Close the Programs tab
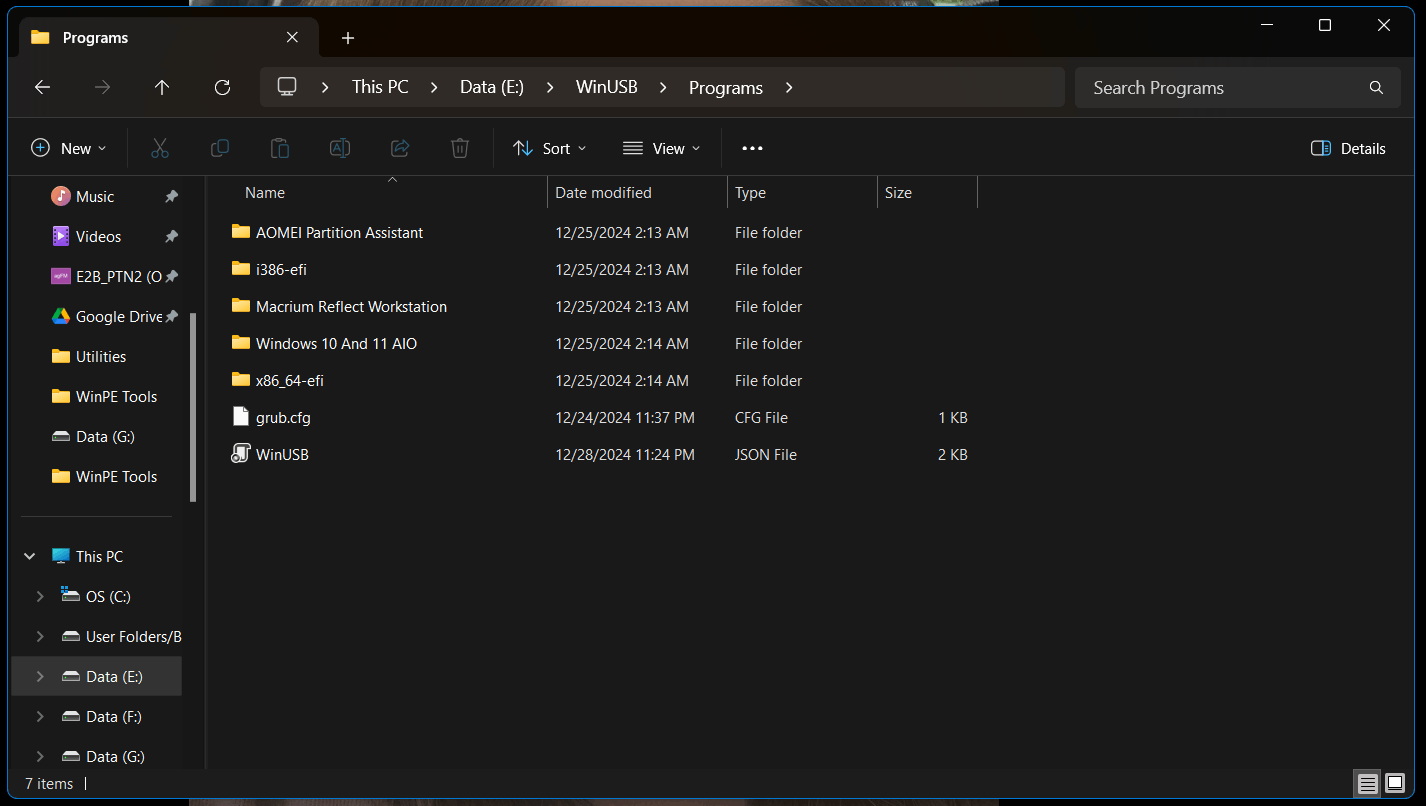Screen dimensions: 1426x806 coord(292,38)
